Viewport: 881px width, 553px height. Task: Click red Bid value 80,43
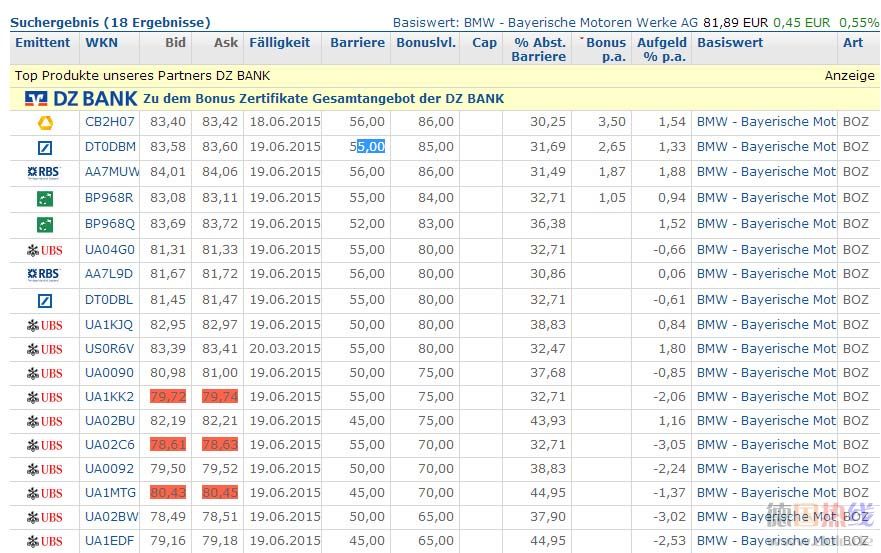(x=168, y=493)
